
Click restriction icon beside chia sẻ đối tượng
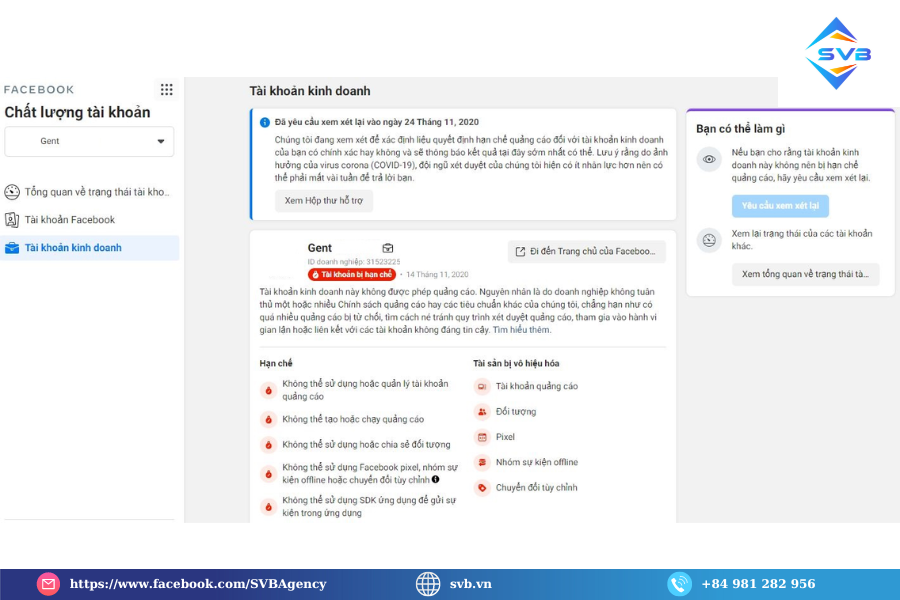[x=269, y=445]
